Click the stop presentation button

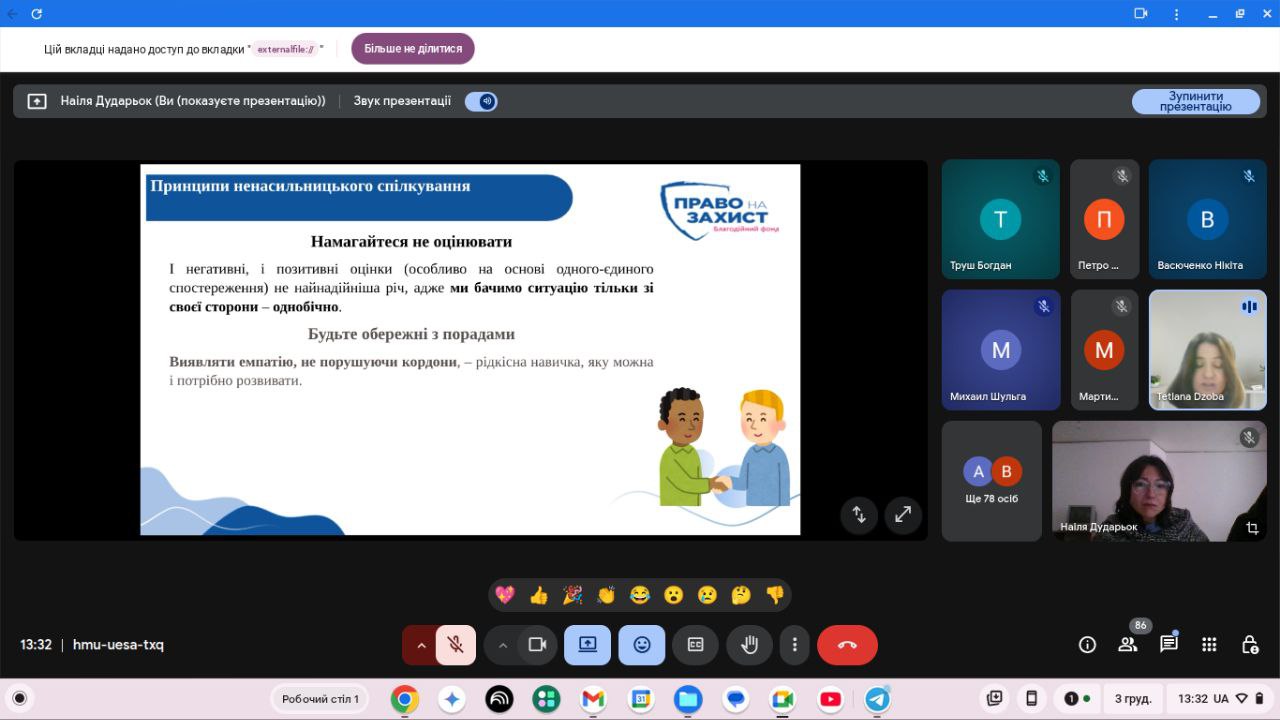[1195, 101]
